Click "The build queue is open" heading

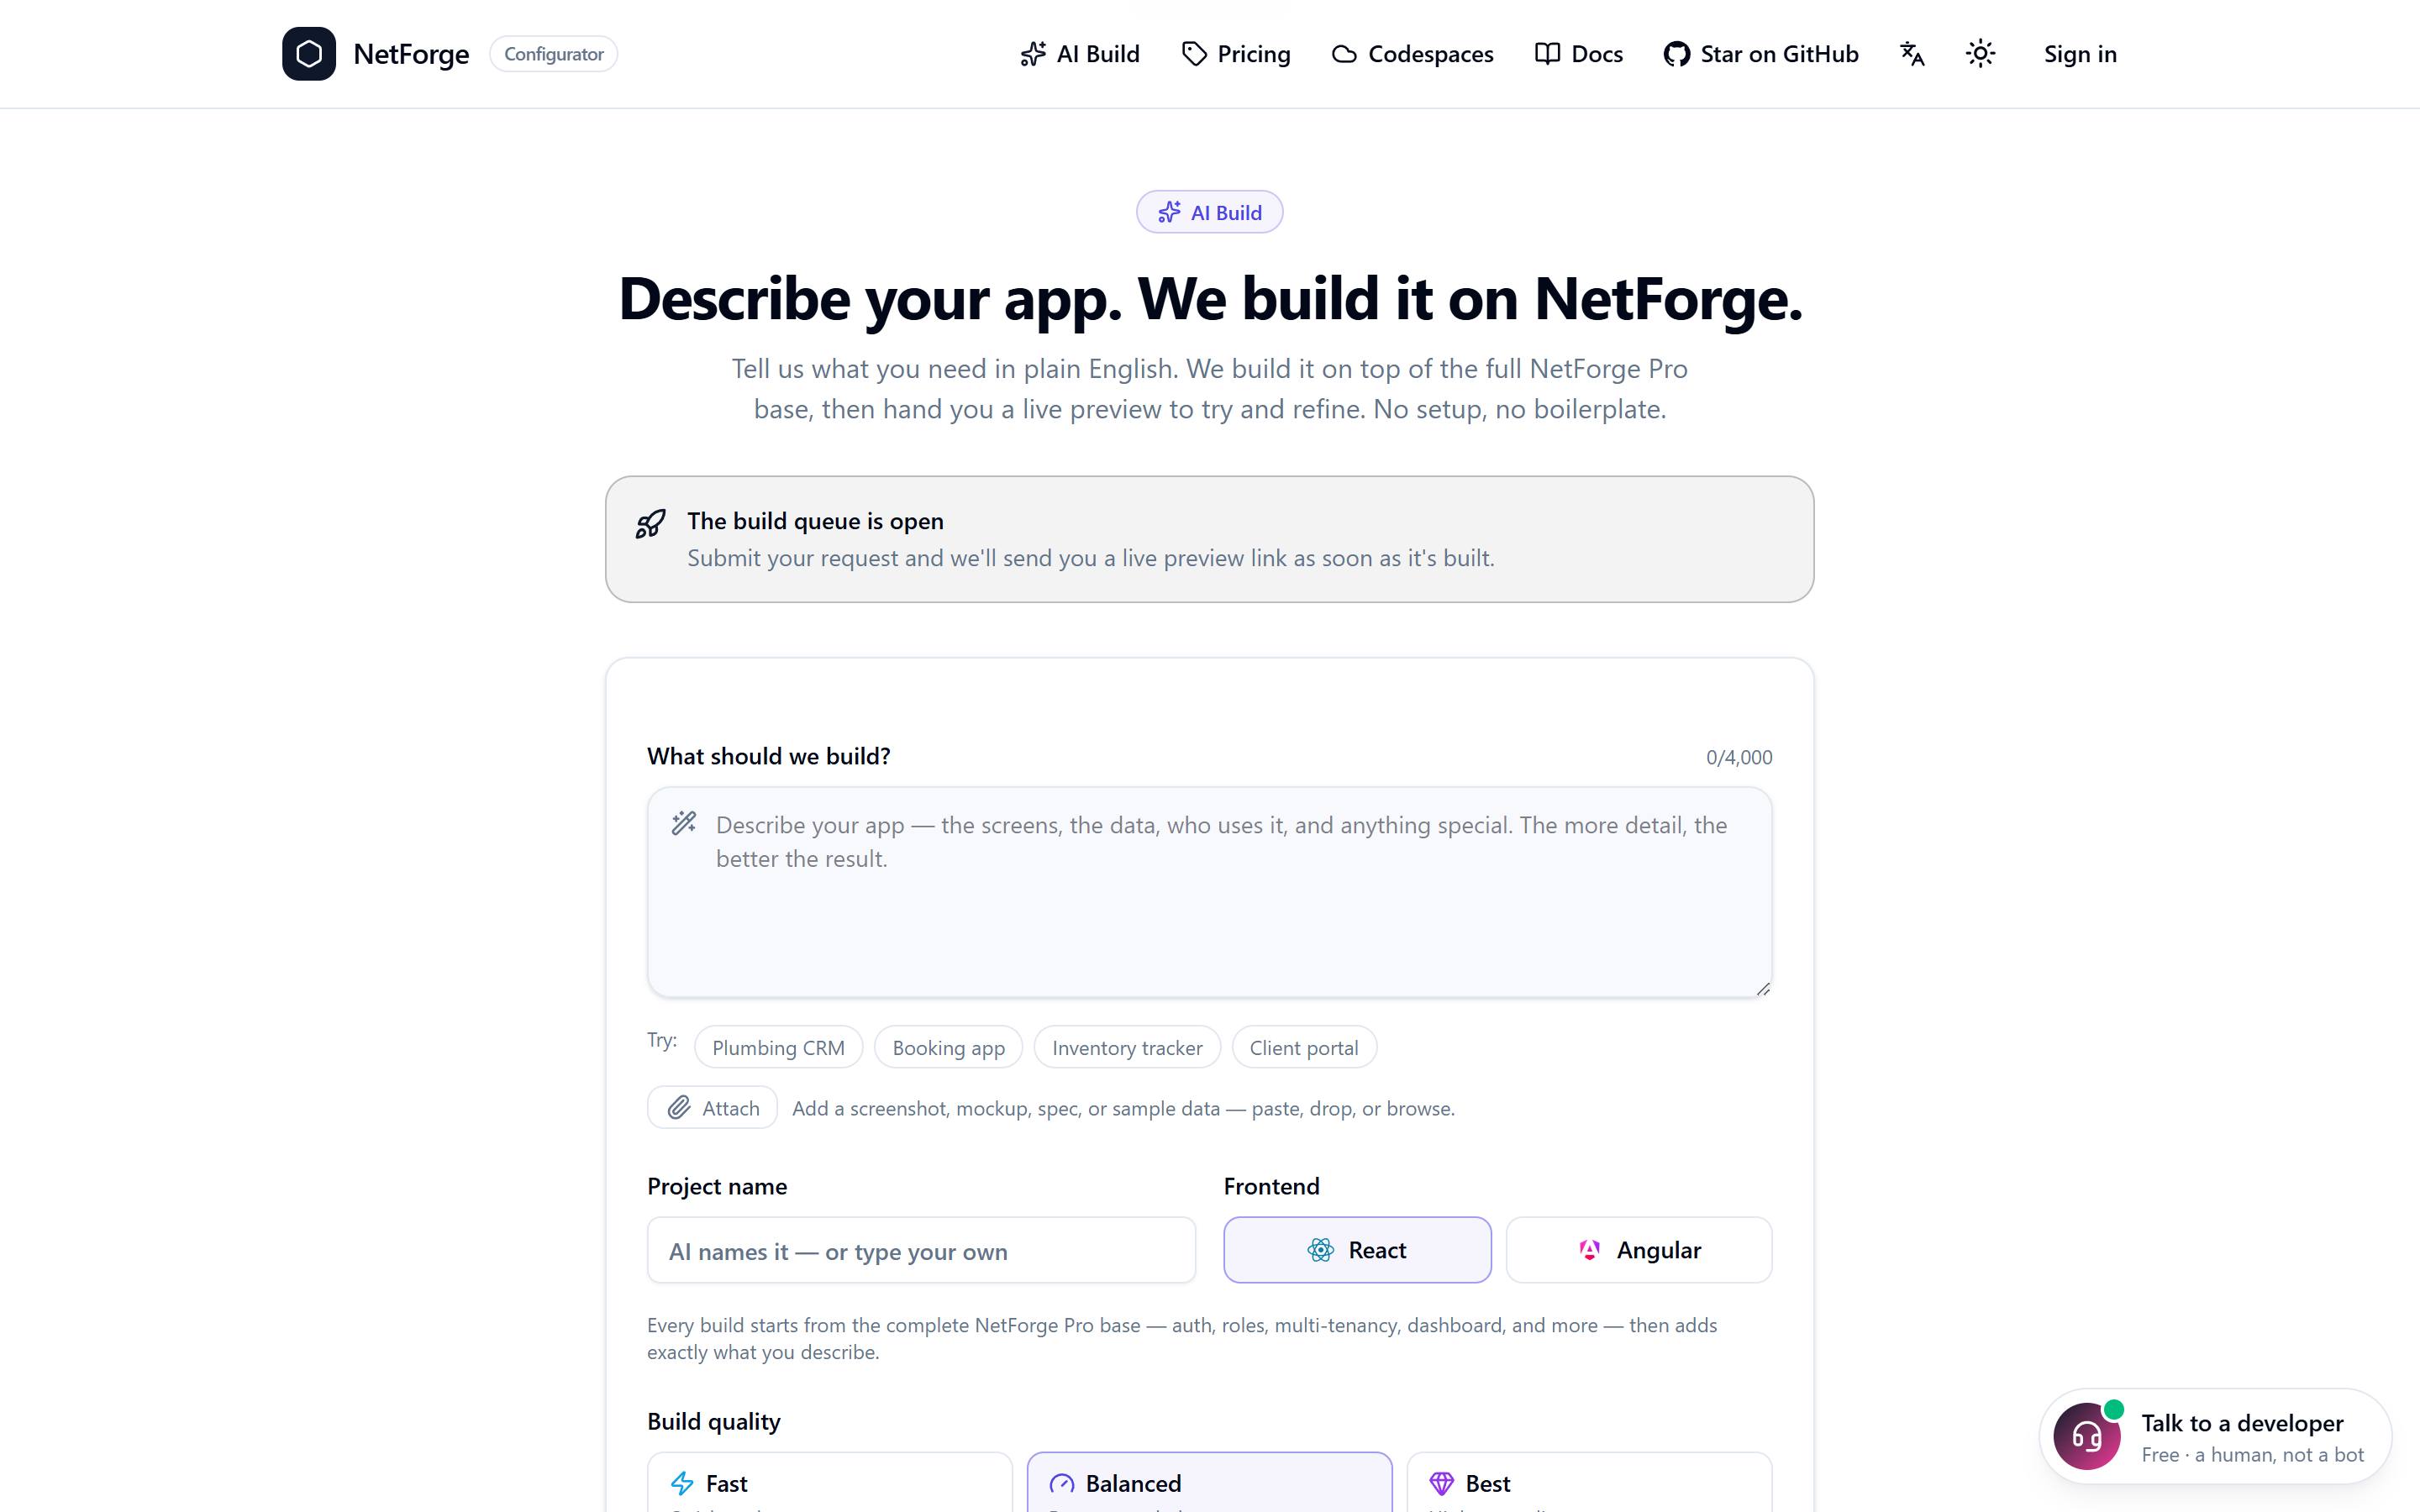[x=815, y=521]
